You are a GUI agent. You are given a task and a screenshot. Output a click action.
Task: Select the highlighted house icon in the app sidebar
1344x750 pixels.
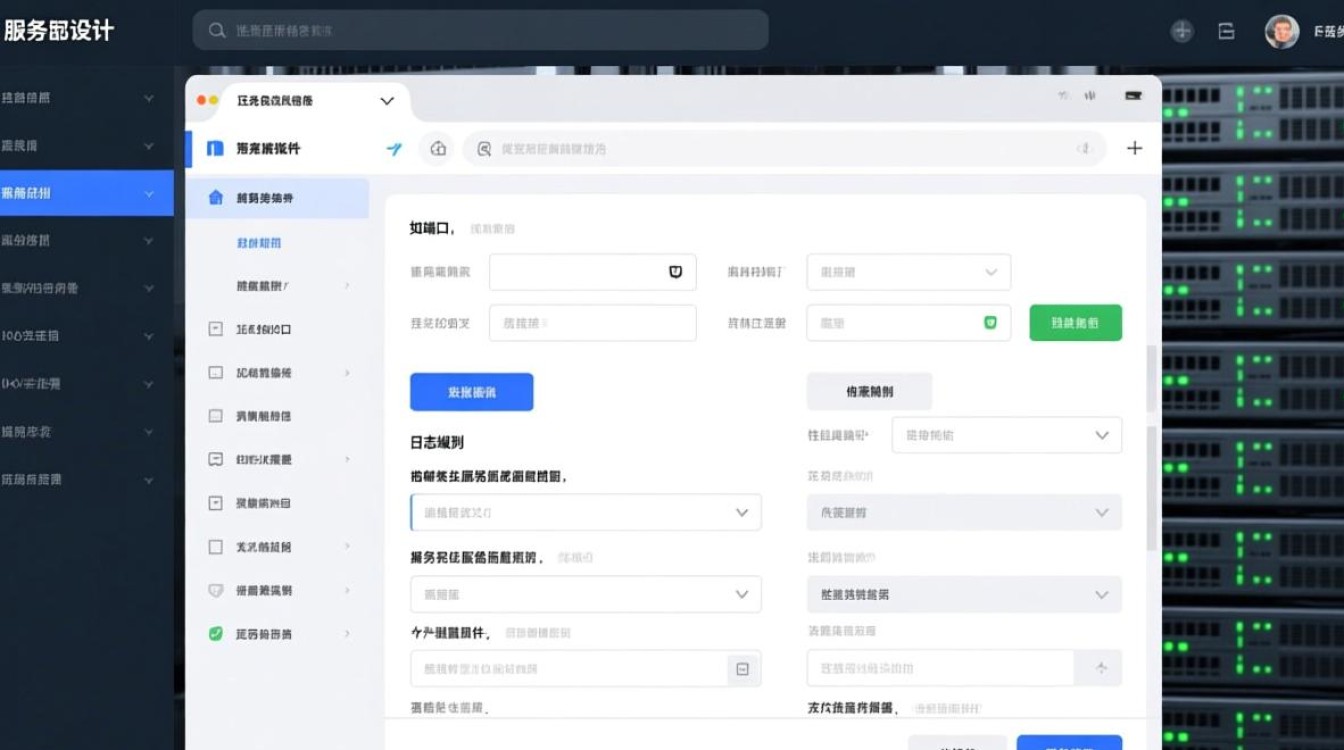[216, 199]
